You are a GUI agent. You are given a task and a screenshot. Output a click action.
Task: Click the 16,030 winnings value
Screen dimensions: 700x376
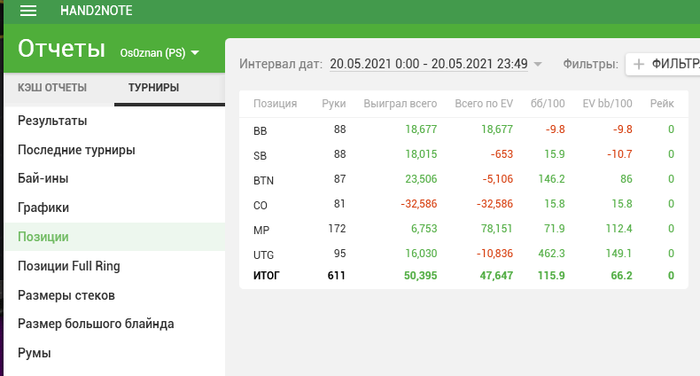(x=421, y=254)
